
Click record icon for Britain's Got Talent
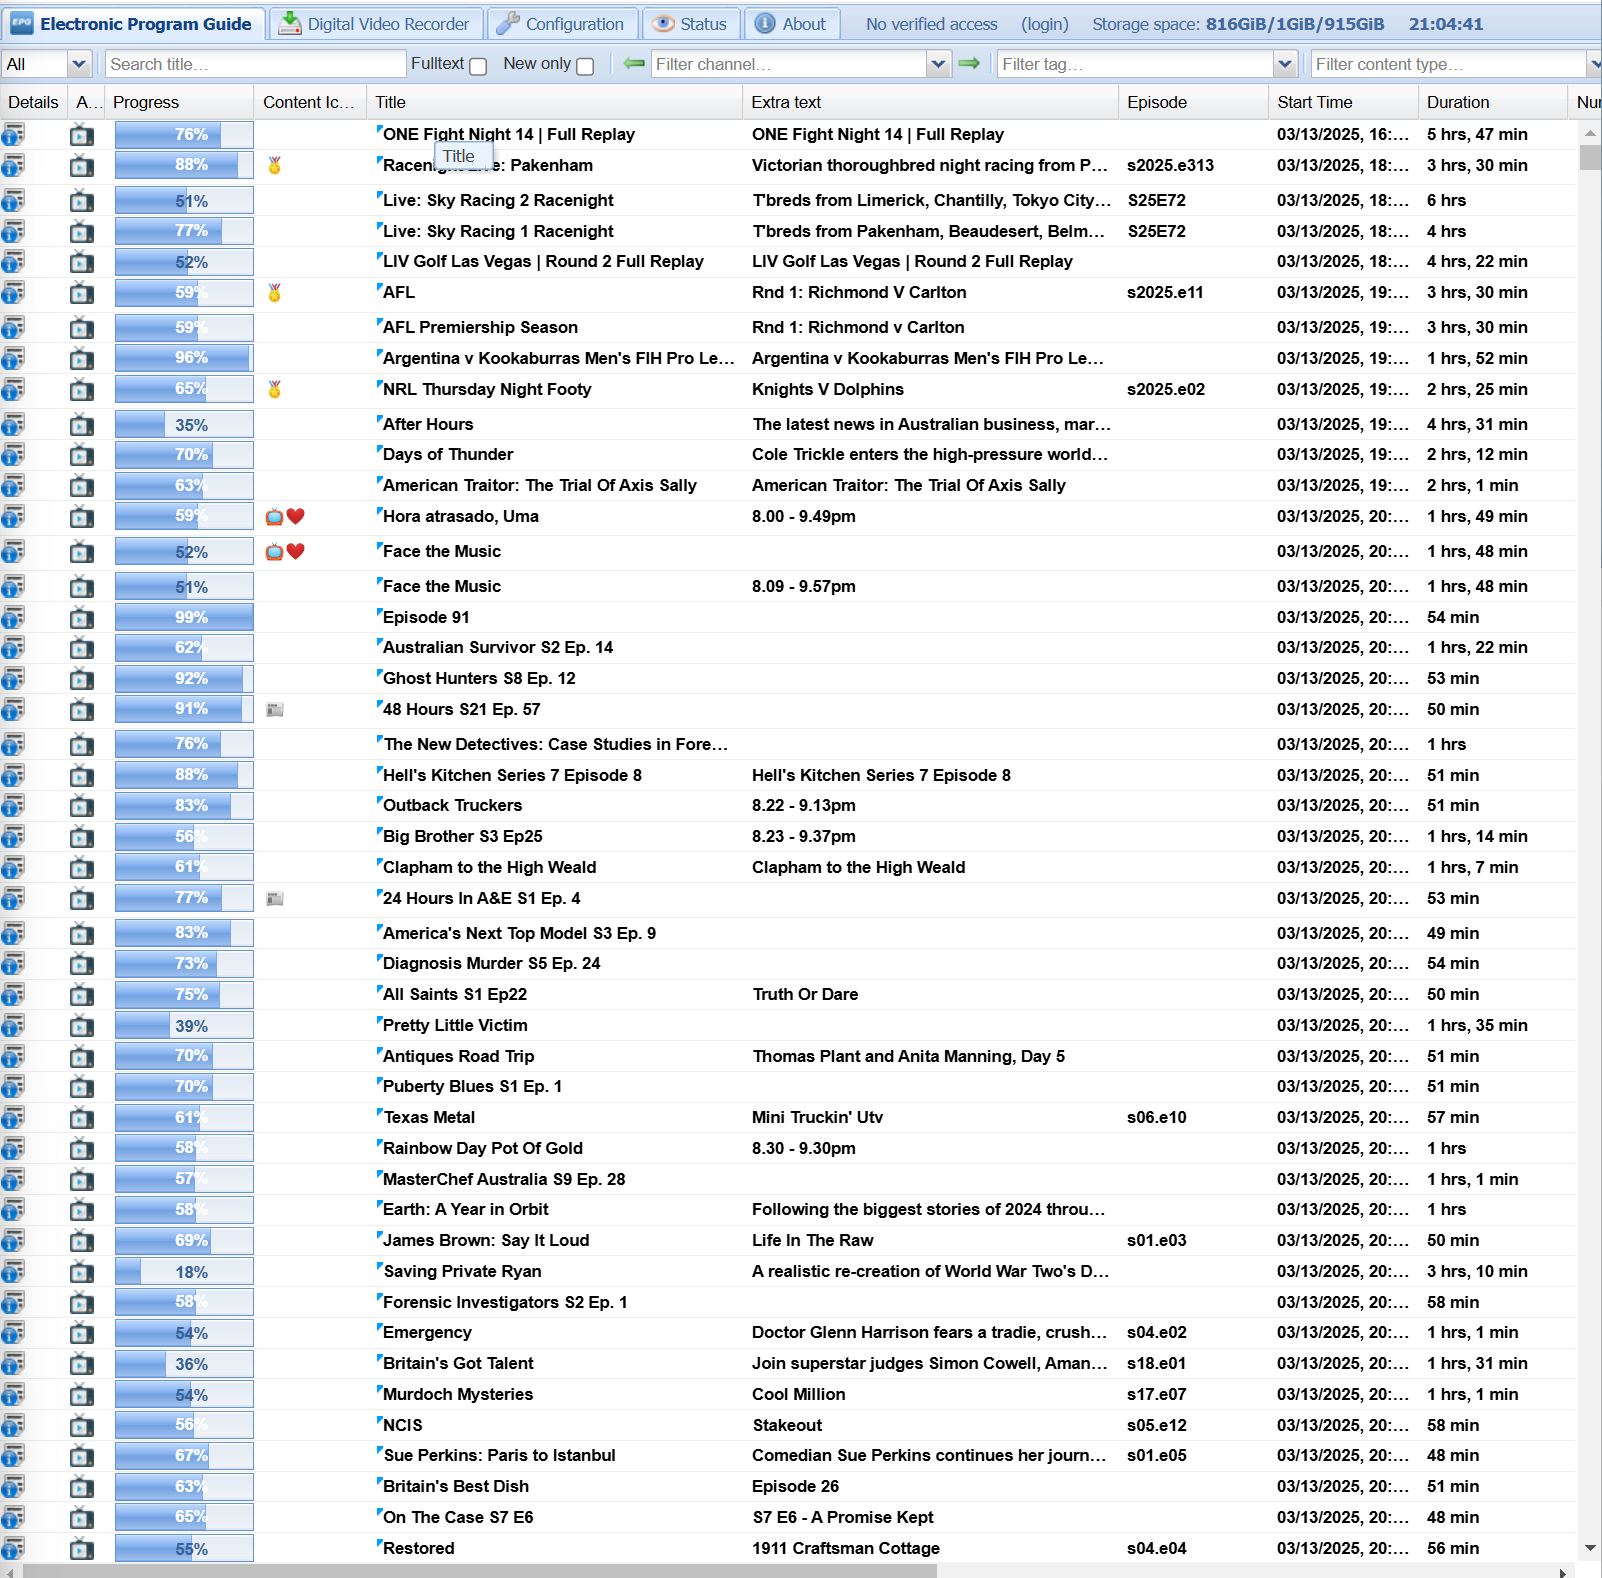coord(82,1364)
